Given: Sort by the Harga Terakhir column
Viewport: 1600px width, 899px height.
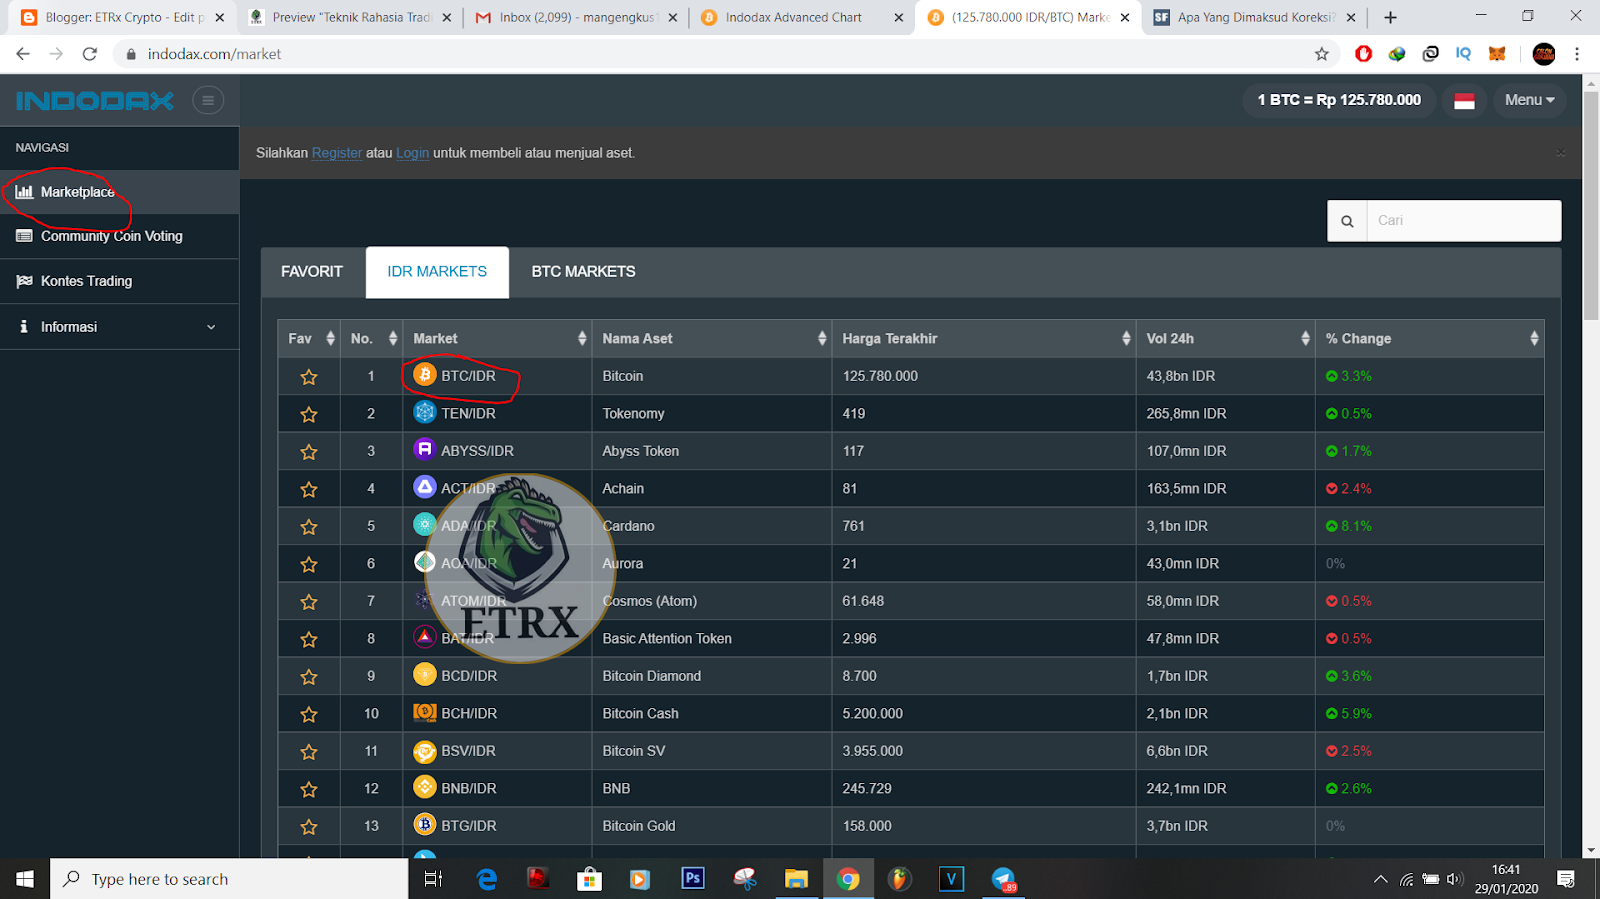Looking at the screenshot, I should coord(983,339).
